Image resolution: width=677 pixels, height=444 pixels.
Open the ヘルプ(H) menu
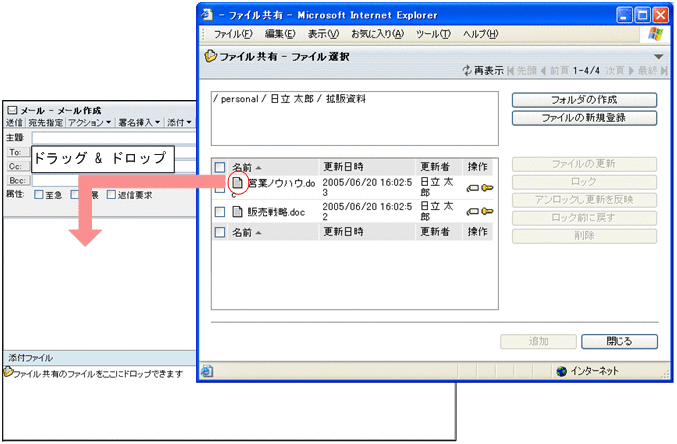click(481, 34)
